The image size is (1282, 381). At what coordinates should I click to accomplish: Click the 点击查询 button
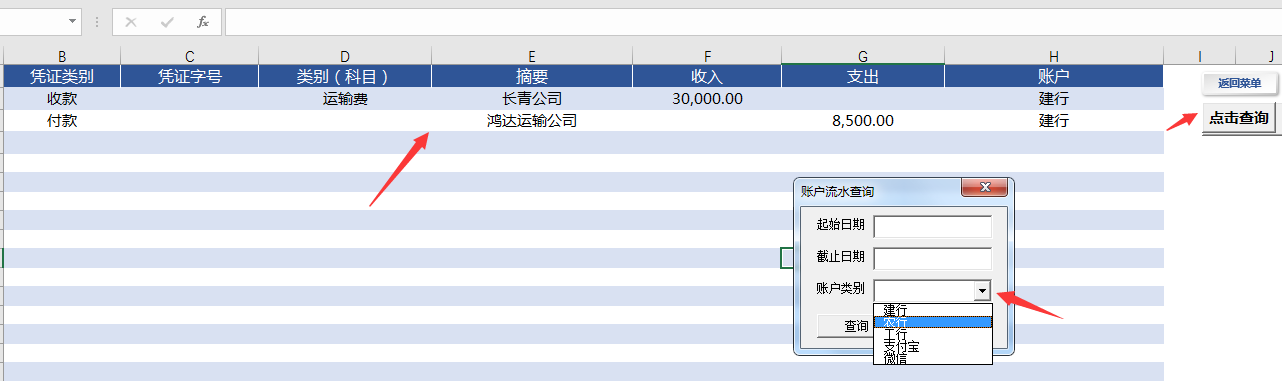click(x=1239, y=118)
